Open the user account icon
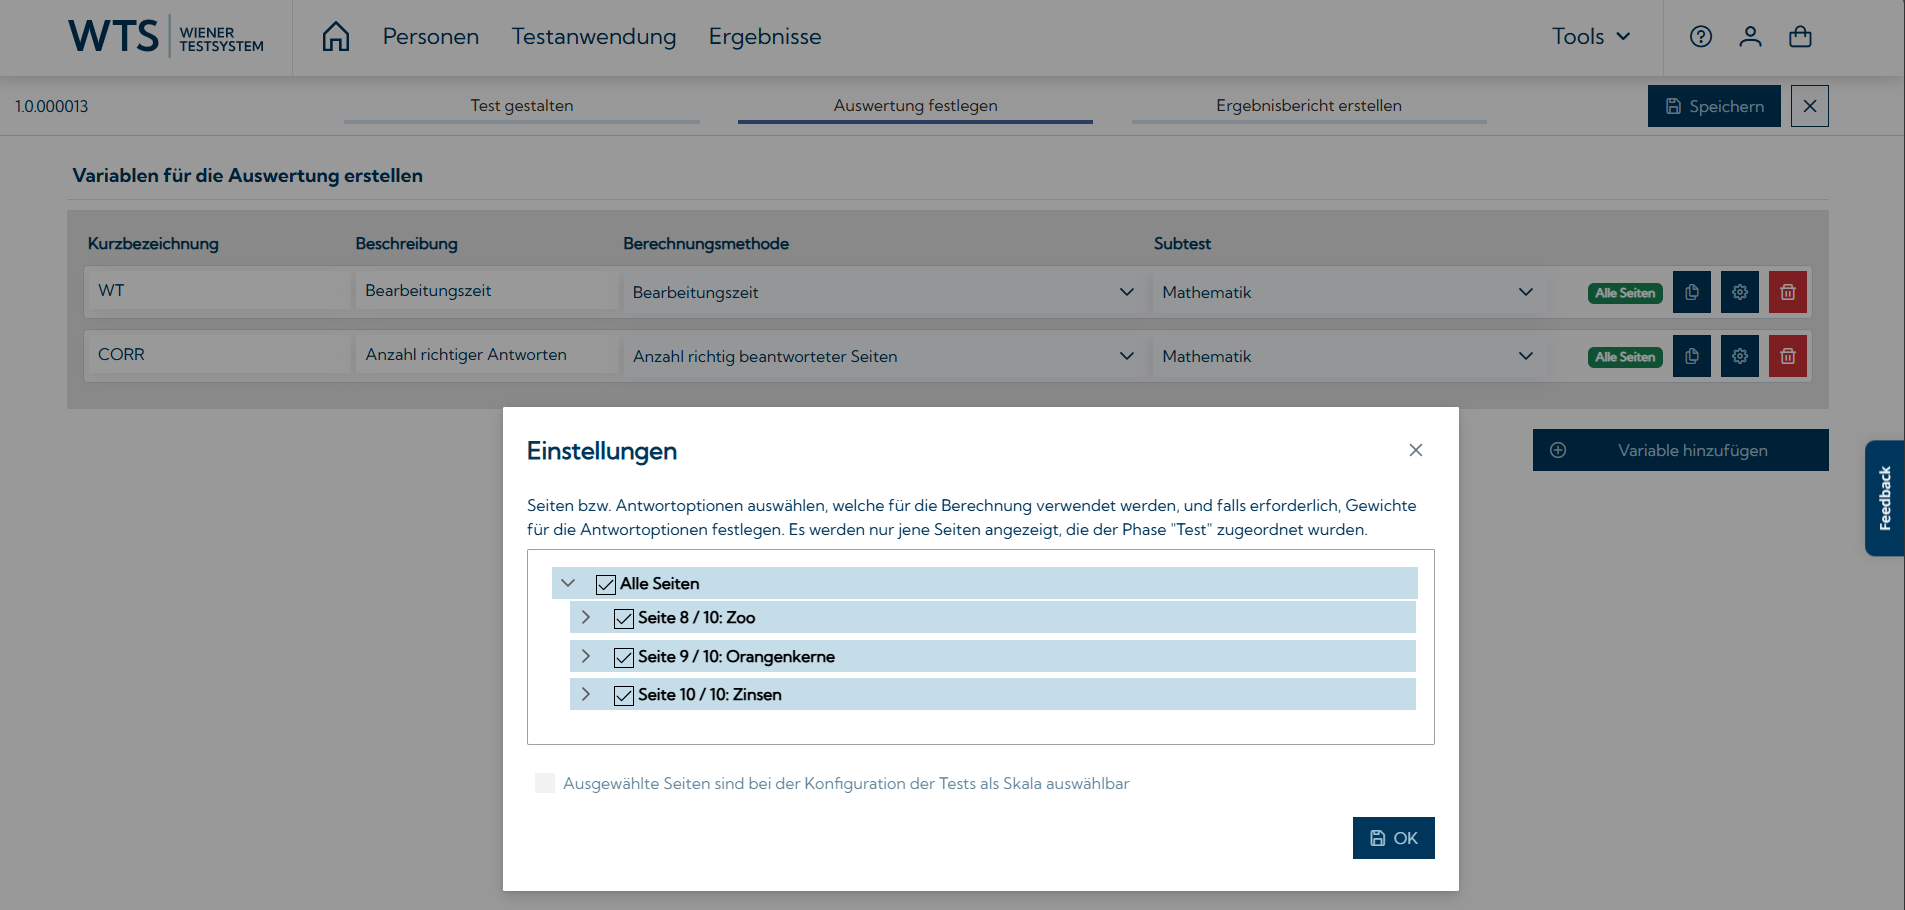 coord(1750,37)
